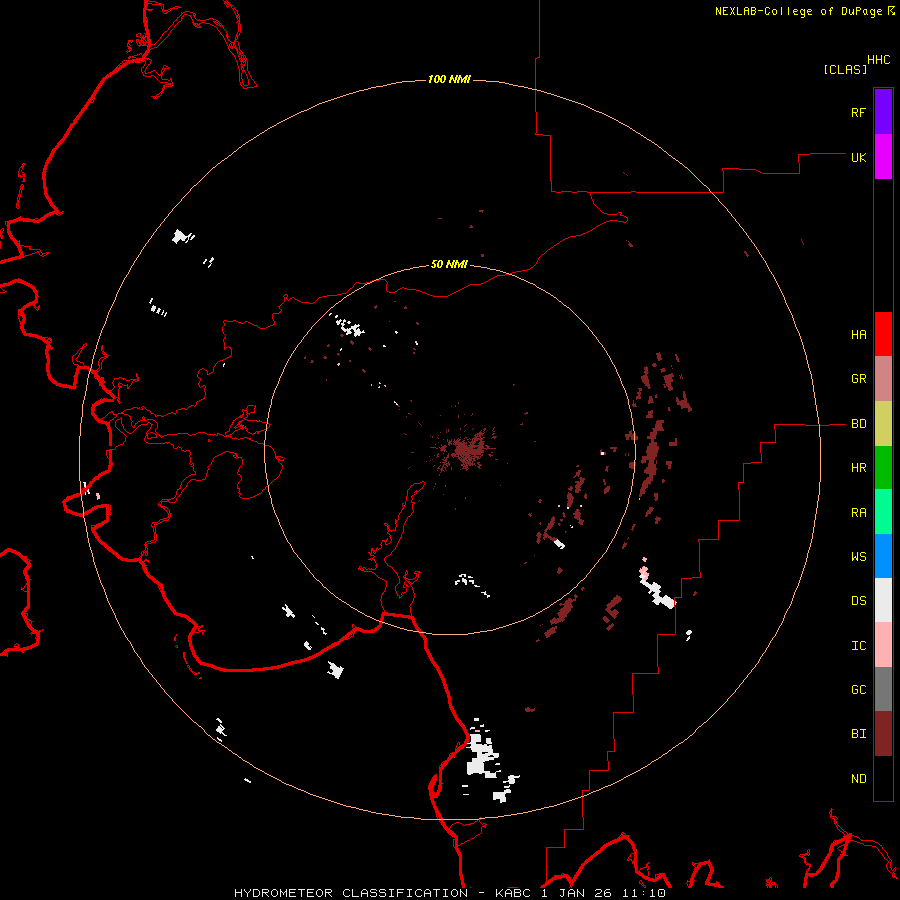Click the HA red legend swatch

(883, 334)
